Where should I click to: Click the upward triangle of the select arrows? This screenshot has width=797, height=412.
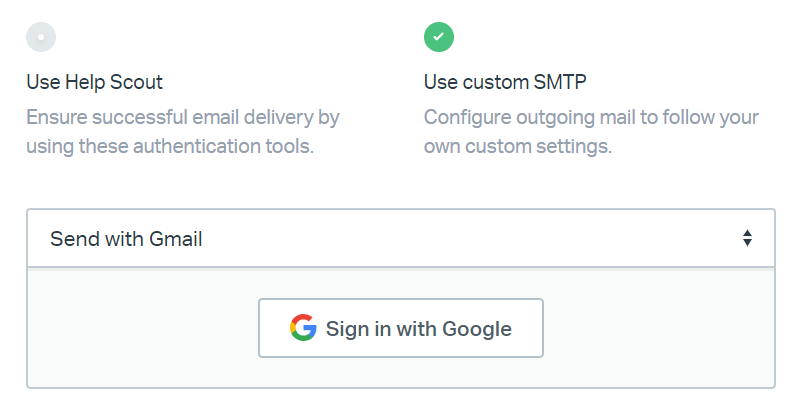point(746,233)
